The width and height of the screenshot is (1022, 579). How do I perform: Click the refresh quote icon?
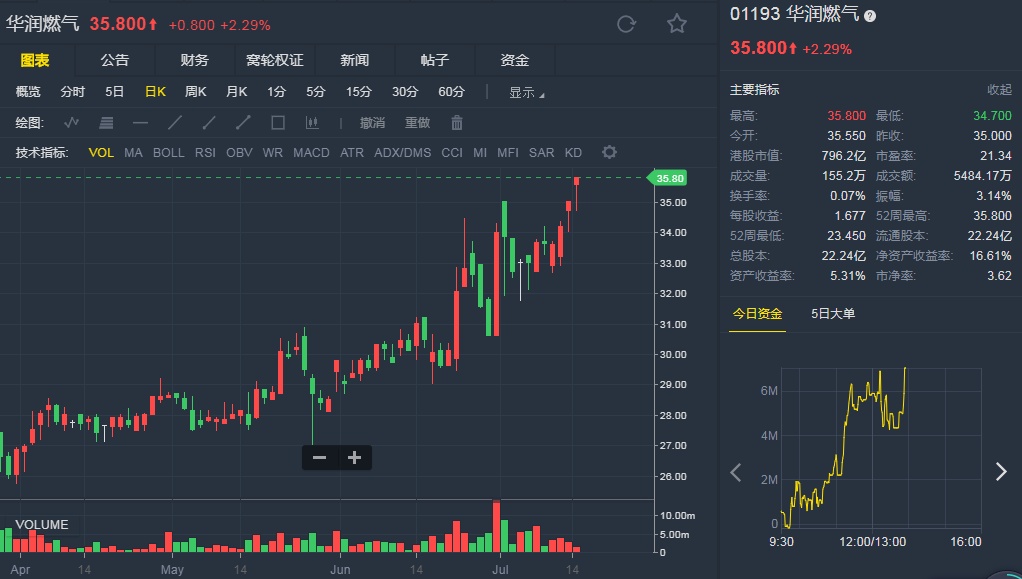(x=627, y=24)
